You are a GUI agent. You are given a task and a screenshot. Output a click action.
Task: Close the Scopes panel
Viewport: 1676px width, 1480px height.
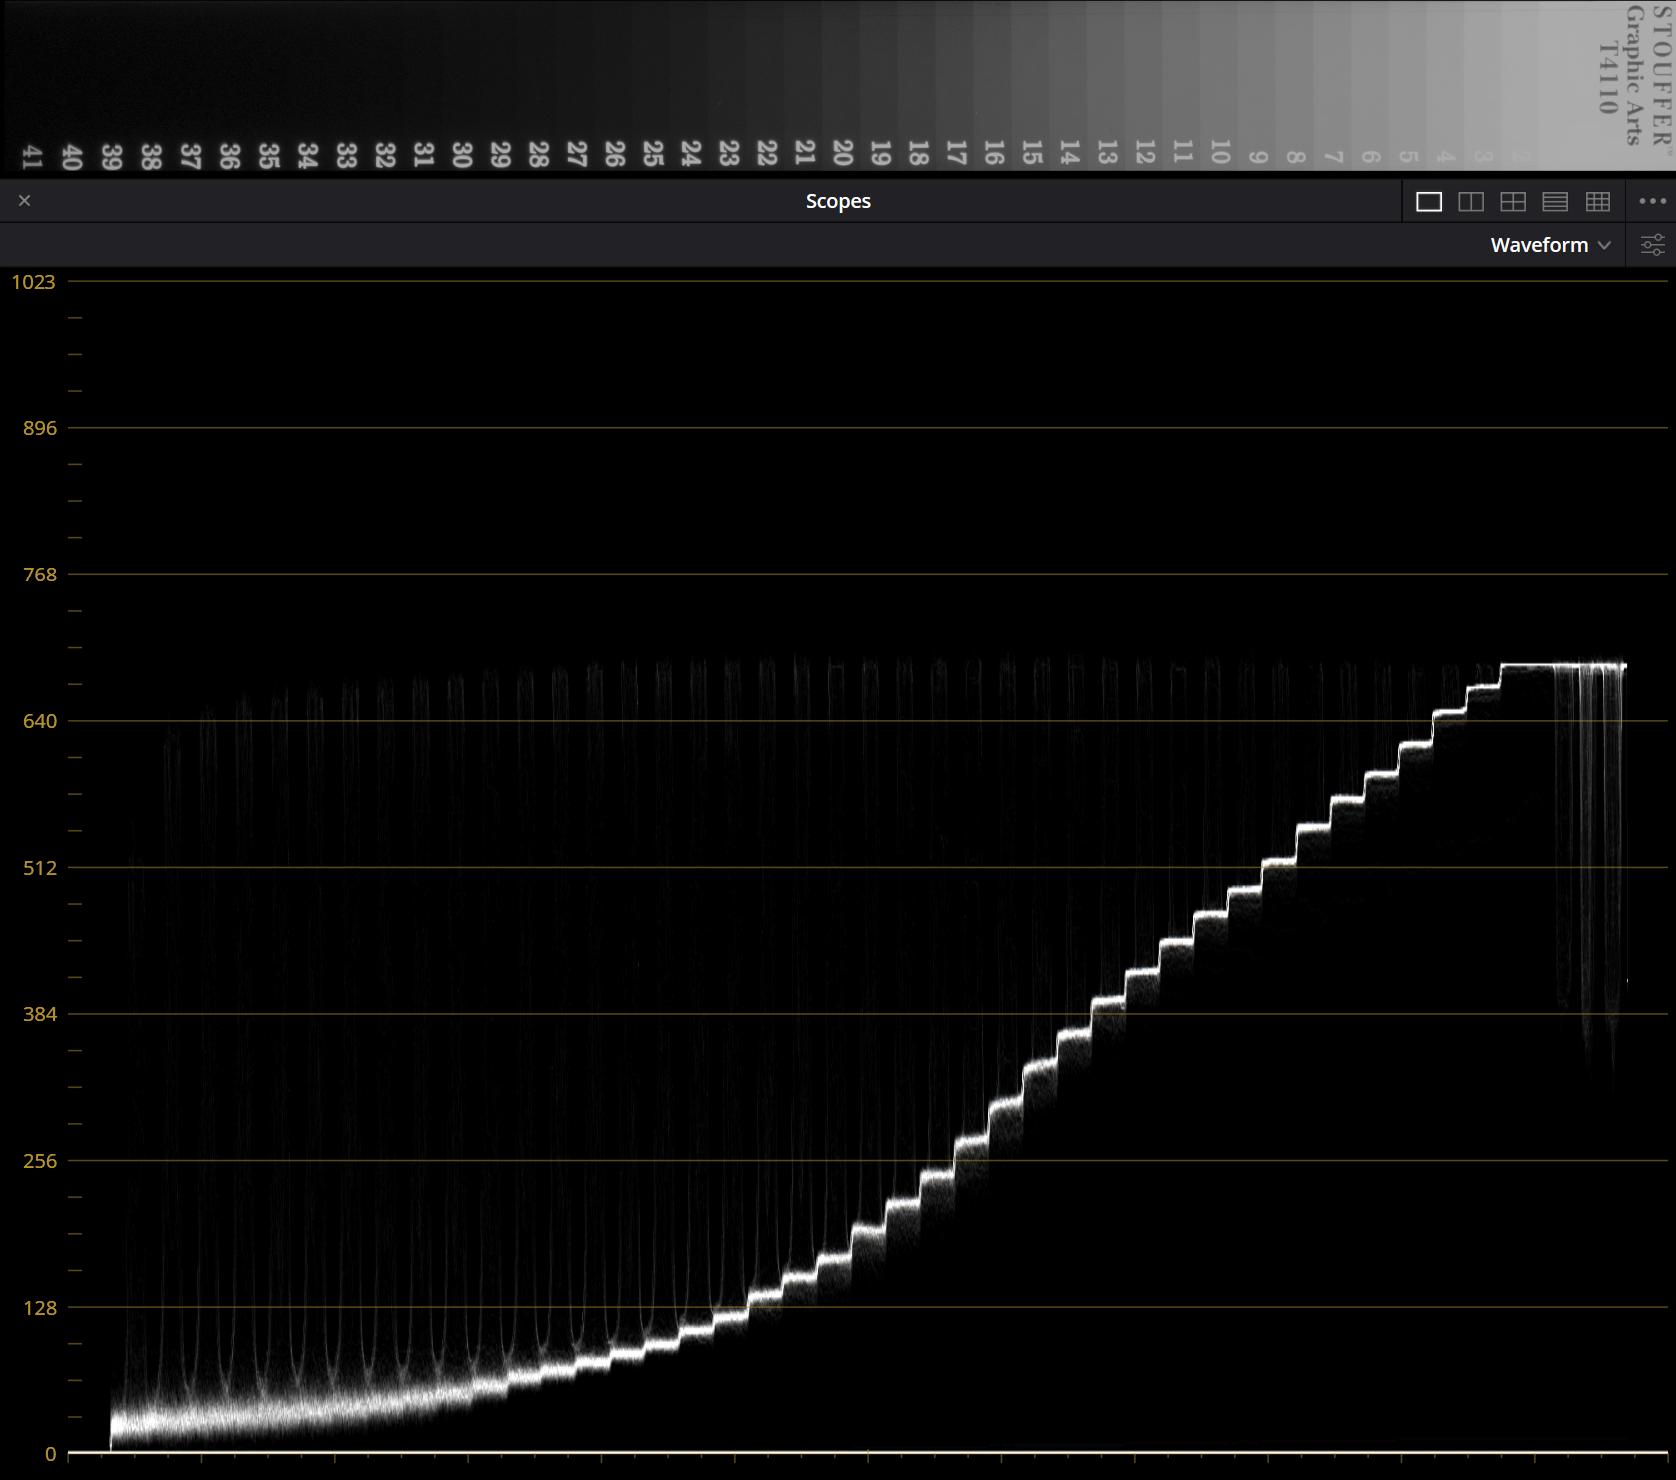[x=25, y=201]
